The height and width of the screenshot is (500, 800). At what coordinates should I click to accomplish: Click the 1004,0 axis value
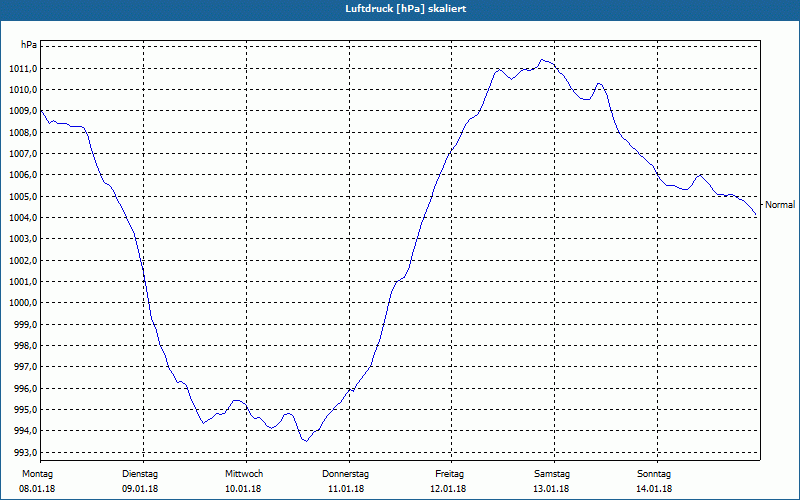pos(23,218)
